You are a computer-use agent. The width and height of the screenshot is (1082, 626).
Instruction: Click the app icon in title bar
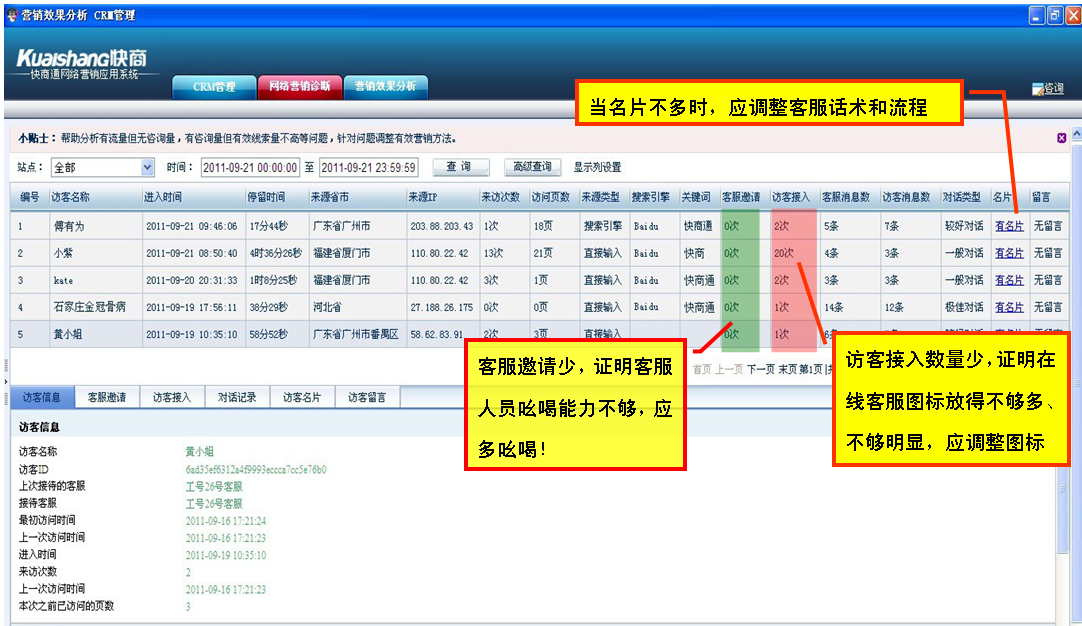(11, 15)
